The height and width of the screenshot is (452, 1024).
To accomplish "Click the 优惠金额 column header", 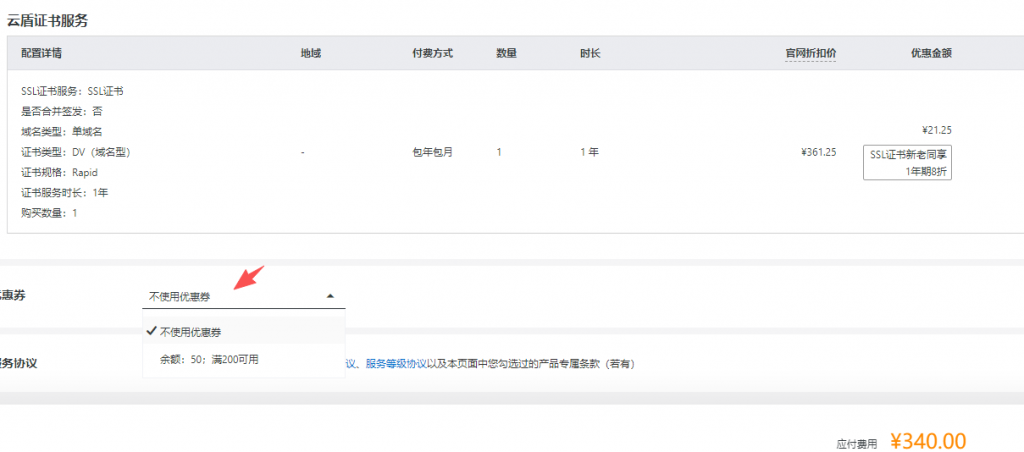I will pos(930,53).
